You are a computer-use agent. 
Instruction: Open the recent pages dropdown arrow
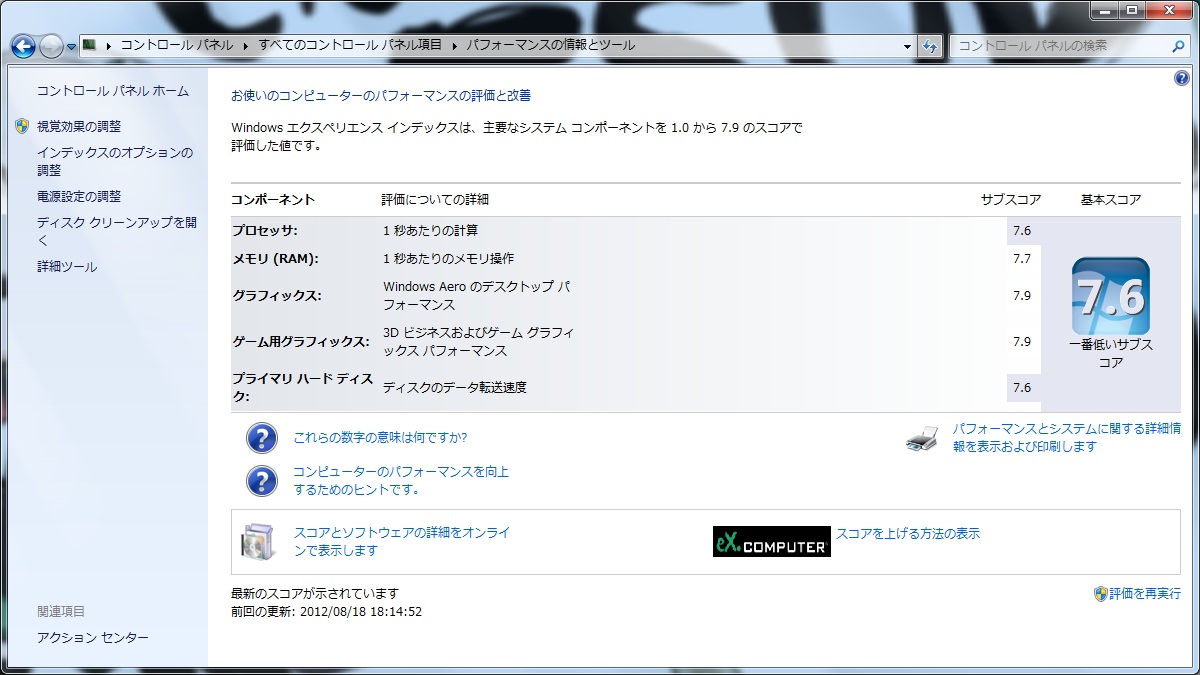pyautogui.click(x=71, y=47)
